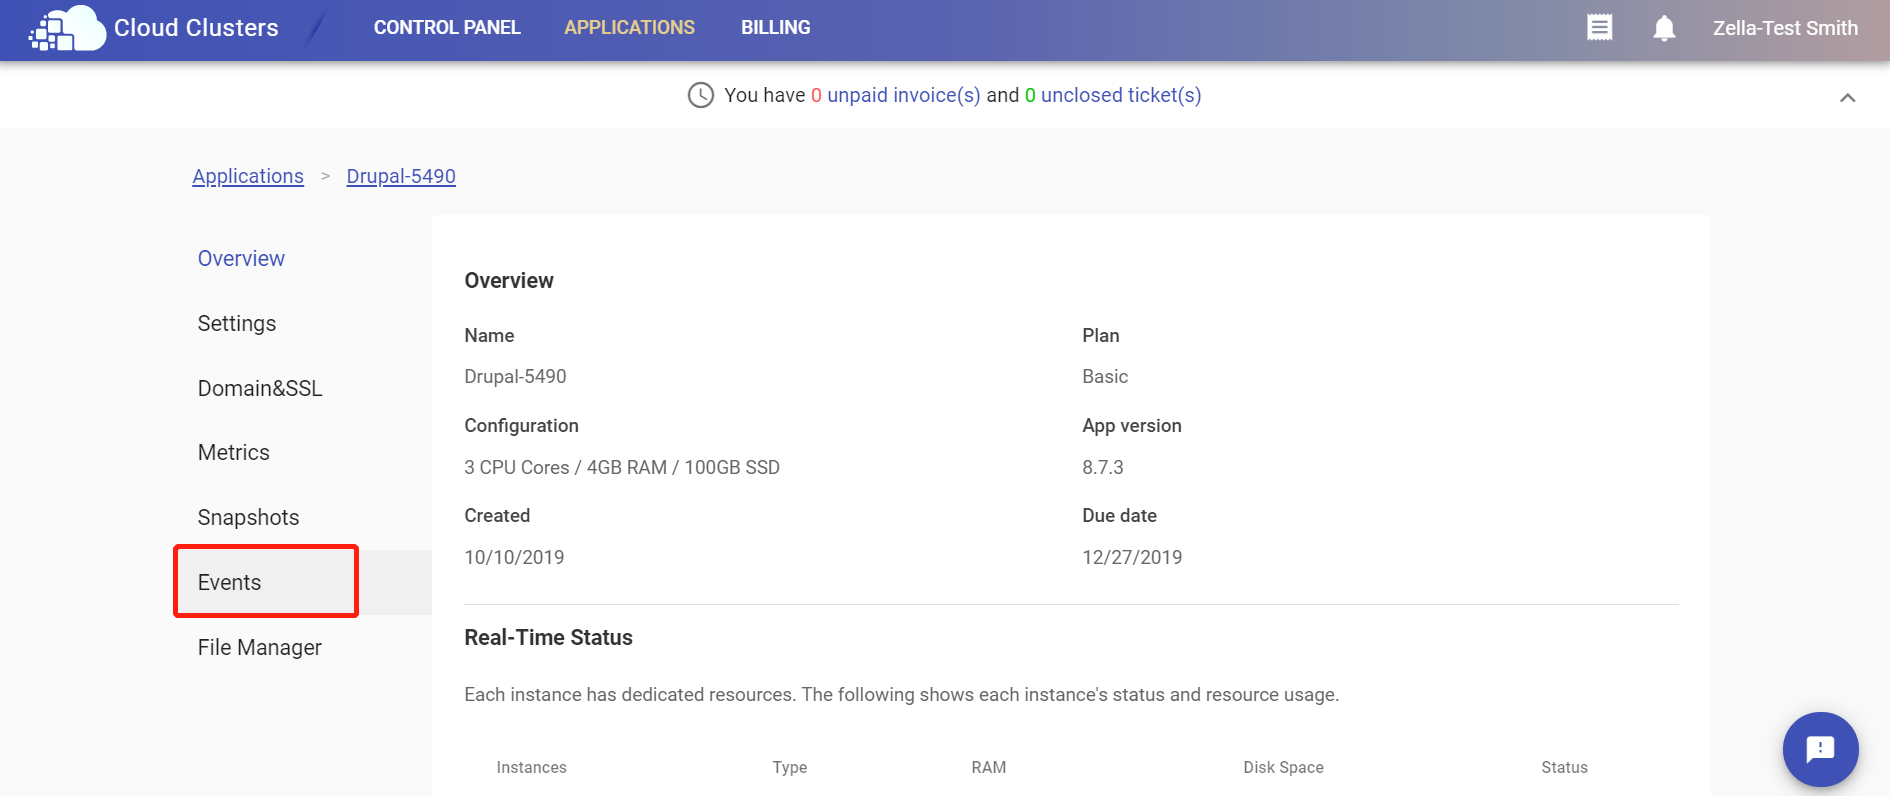Click the Disk Space column header
This screenshot has height=796, width=1890.
tap(1284, 767)
